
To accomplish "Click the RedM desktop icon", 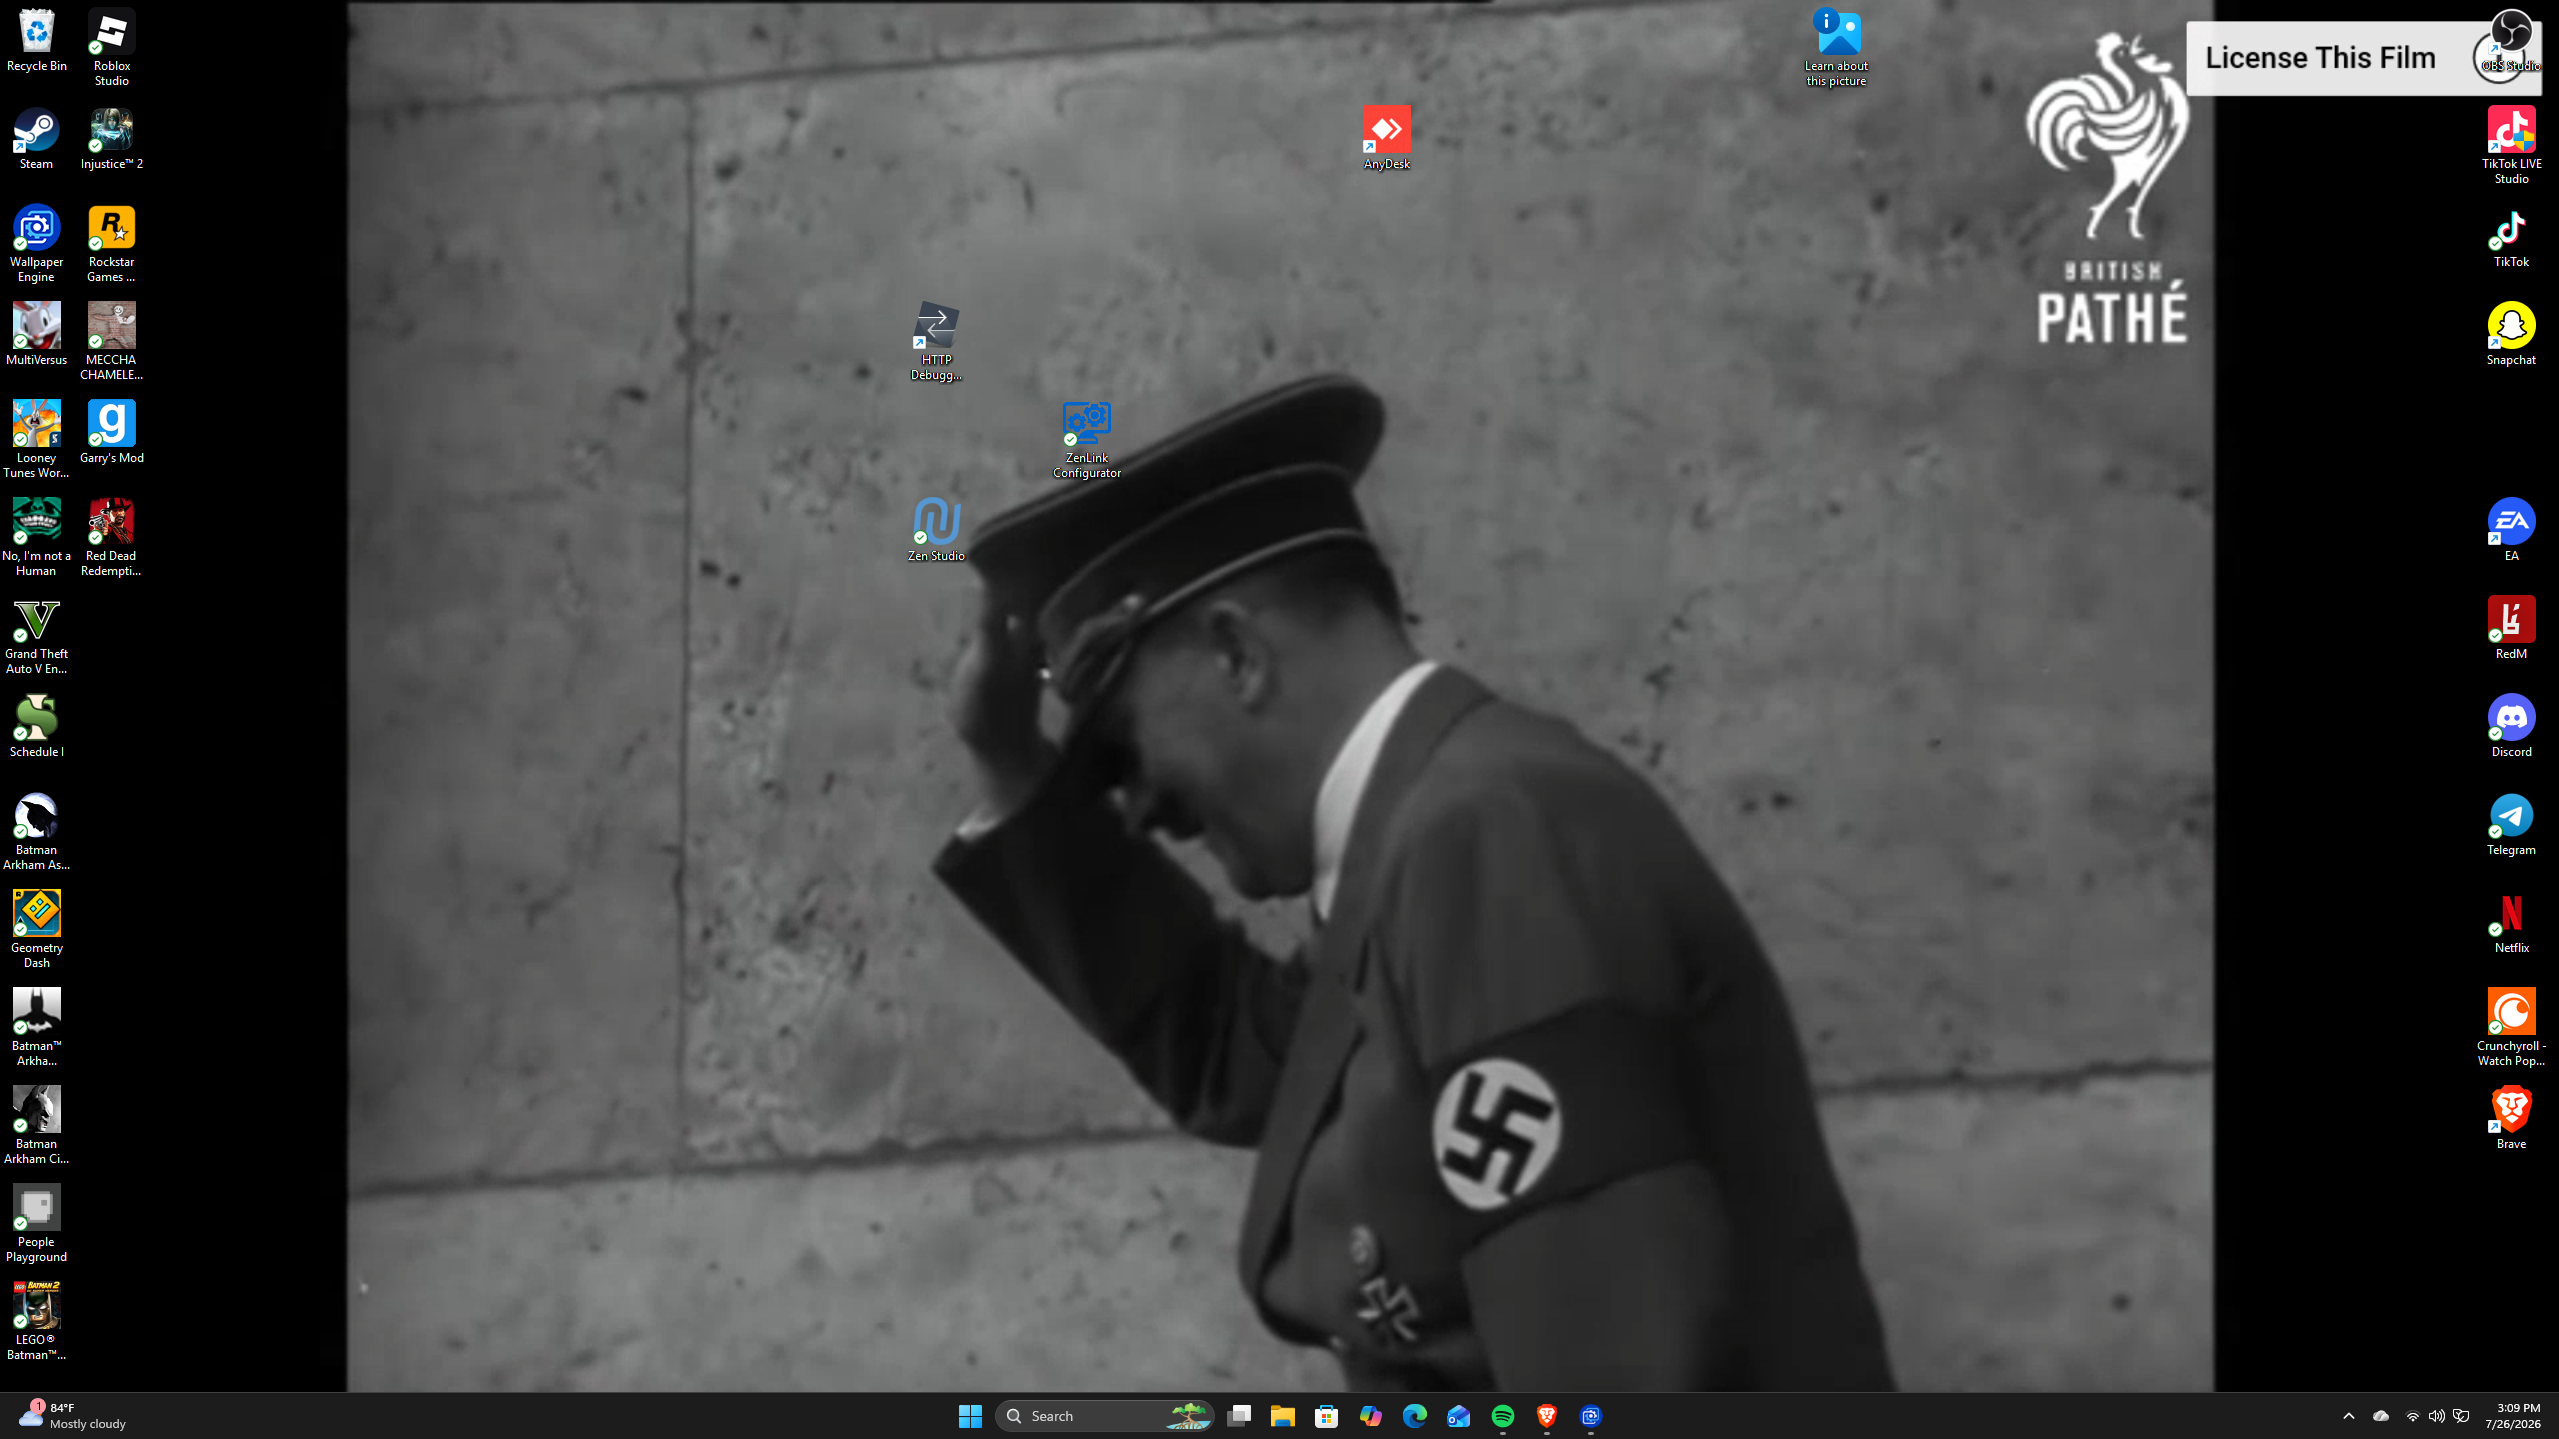I will pyautogui.click(x=2510, y=629).
